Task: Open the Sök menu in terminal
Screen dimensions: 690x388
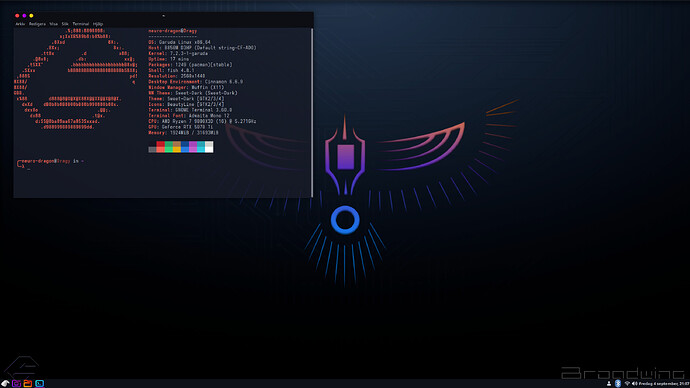Action: 65,24
